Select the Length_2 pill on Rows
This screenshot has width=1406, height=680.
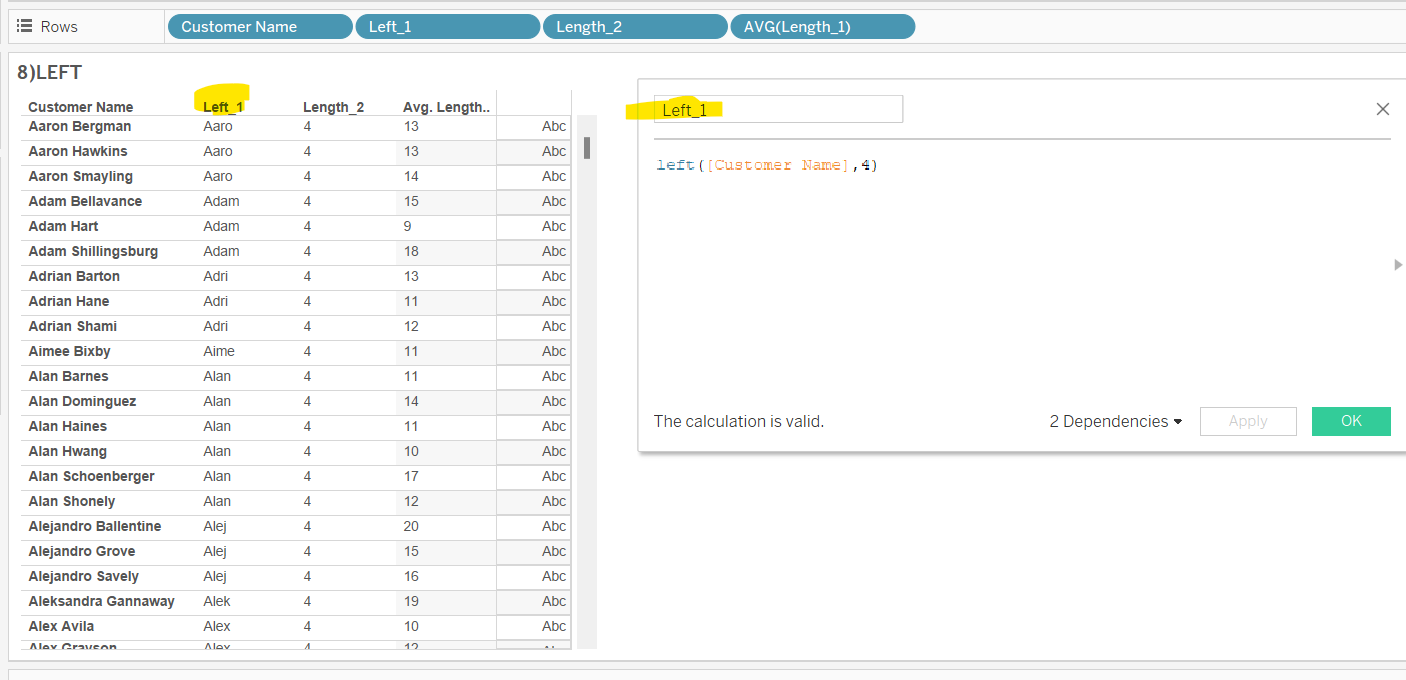[x=635, y=27]
